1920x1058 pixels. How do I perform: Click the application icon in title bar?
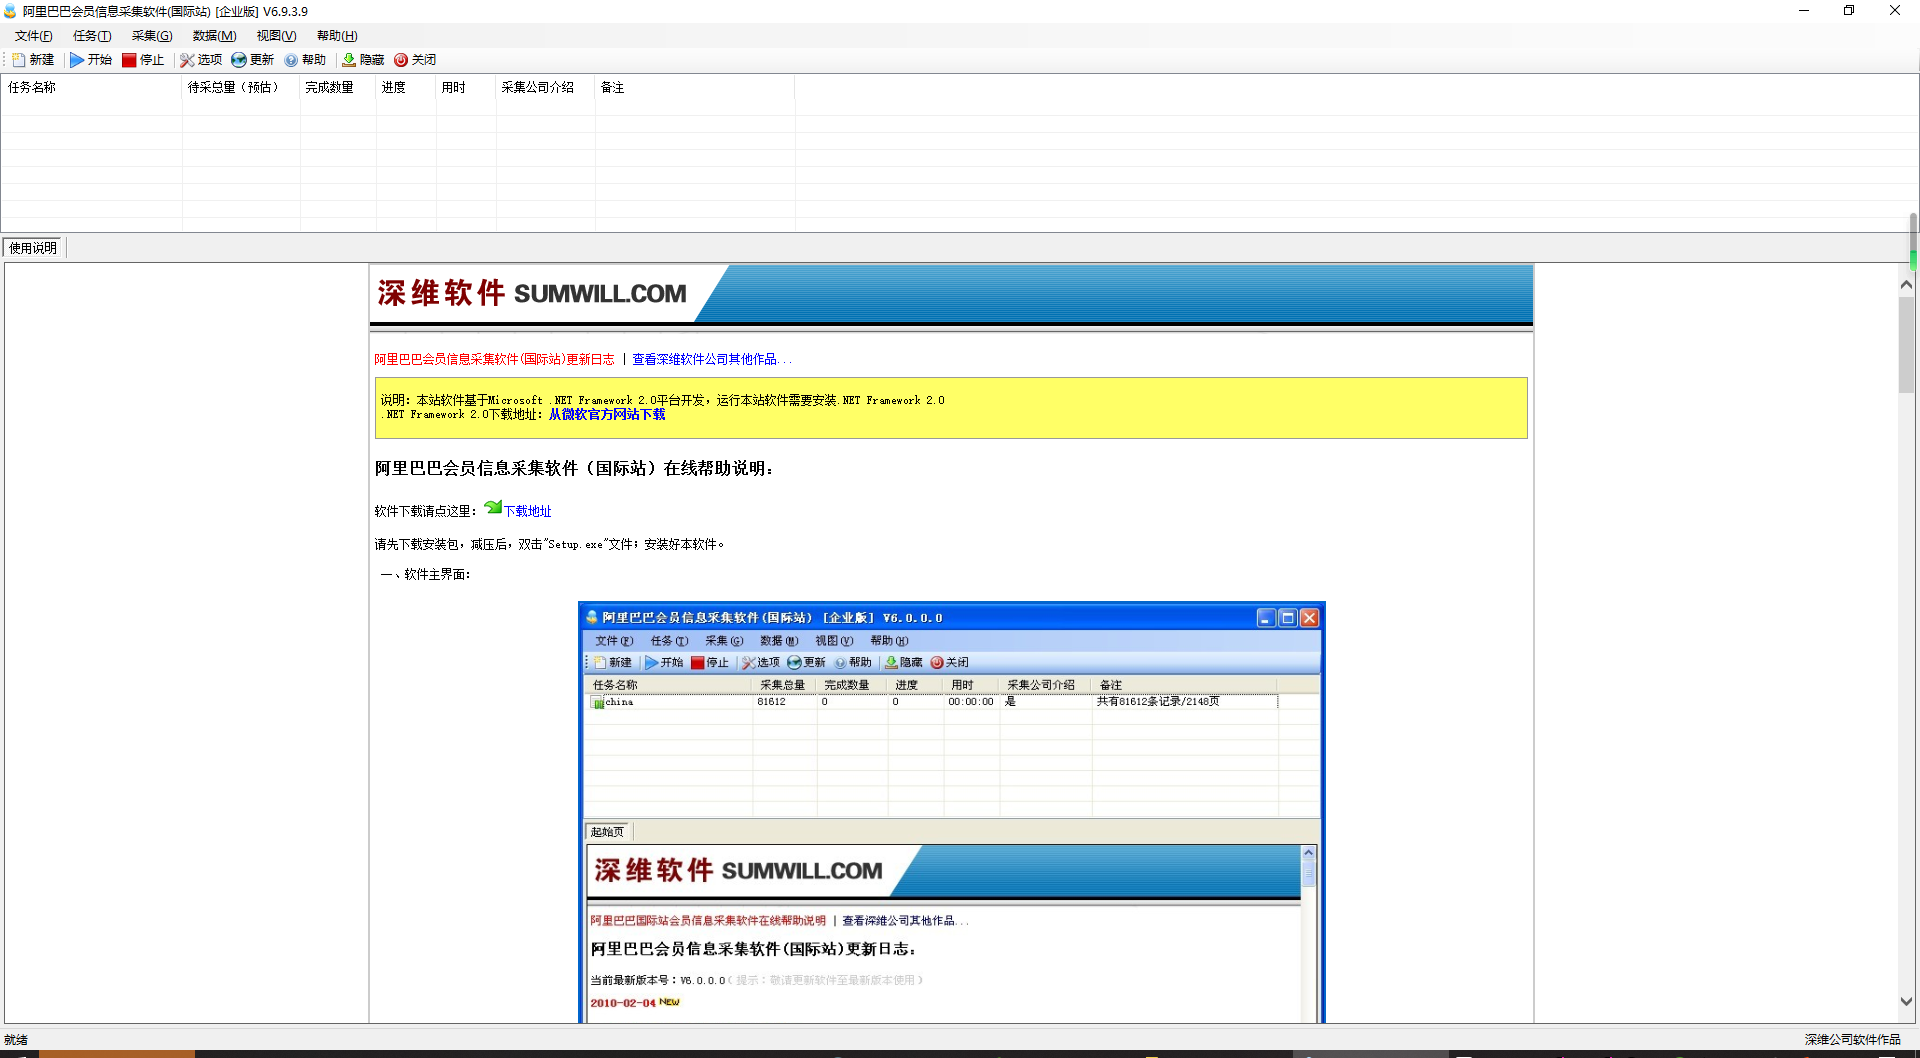tap(10, 11)
